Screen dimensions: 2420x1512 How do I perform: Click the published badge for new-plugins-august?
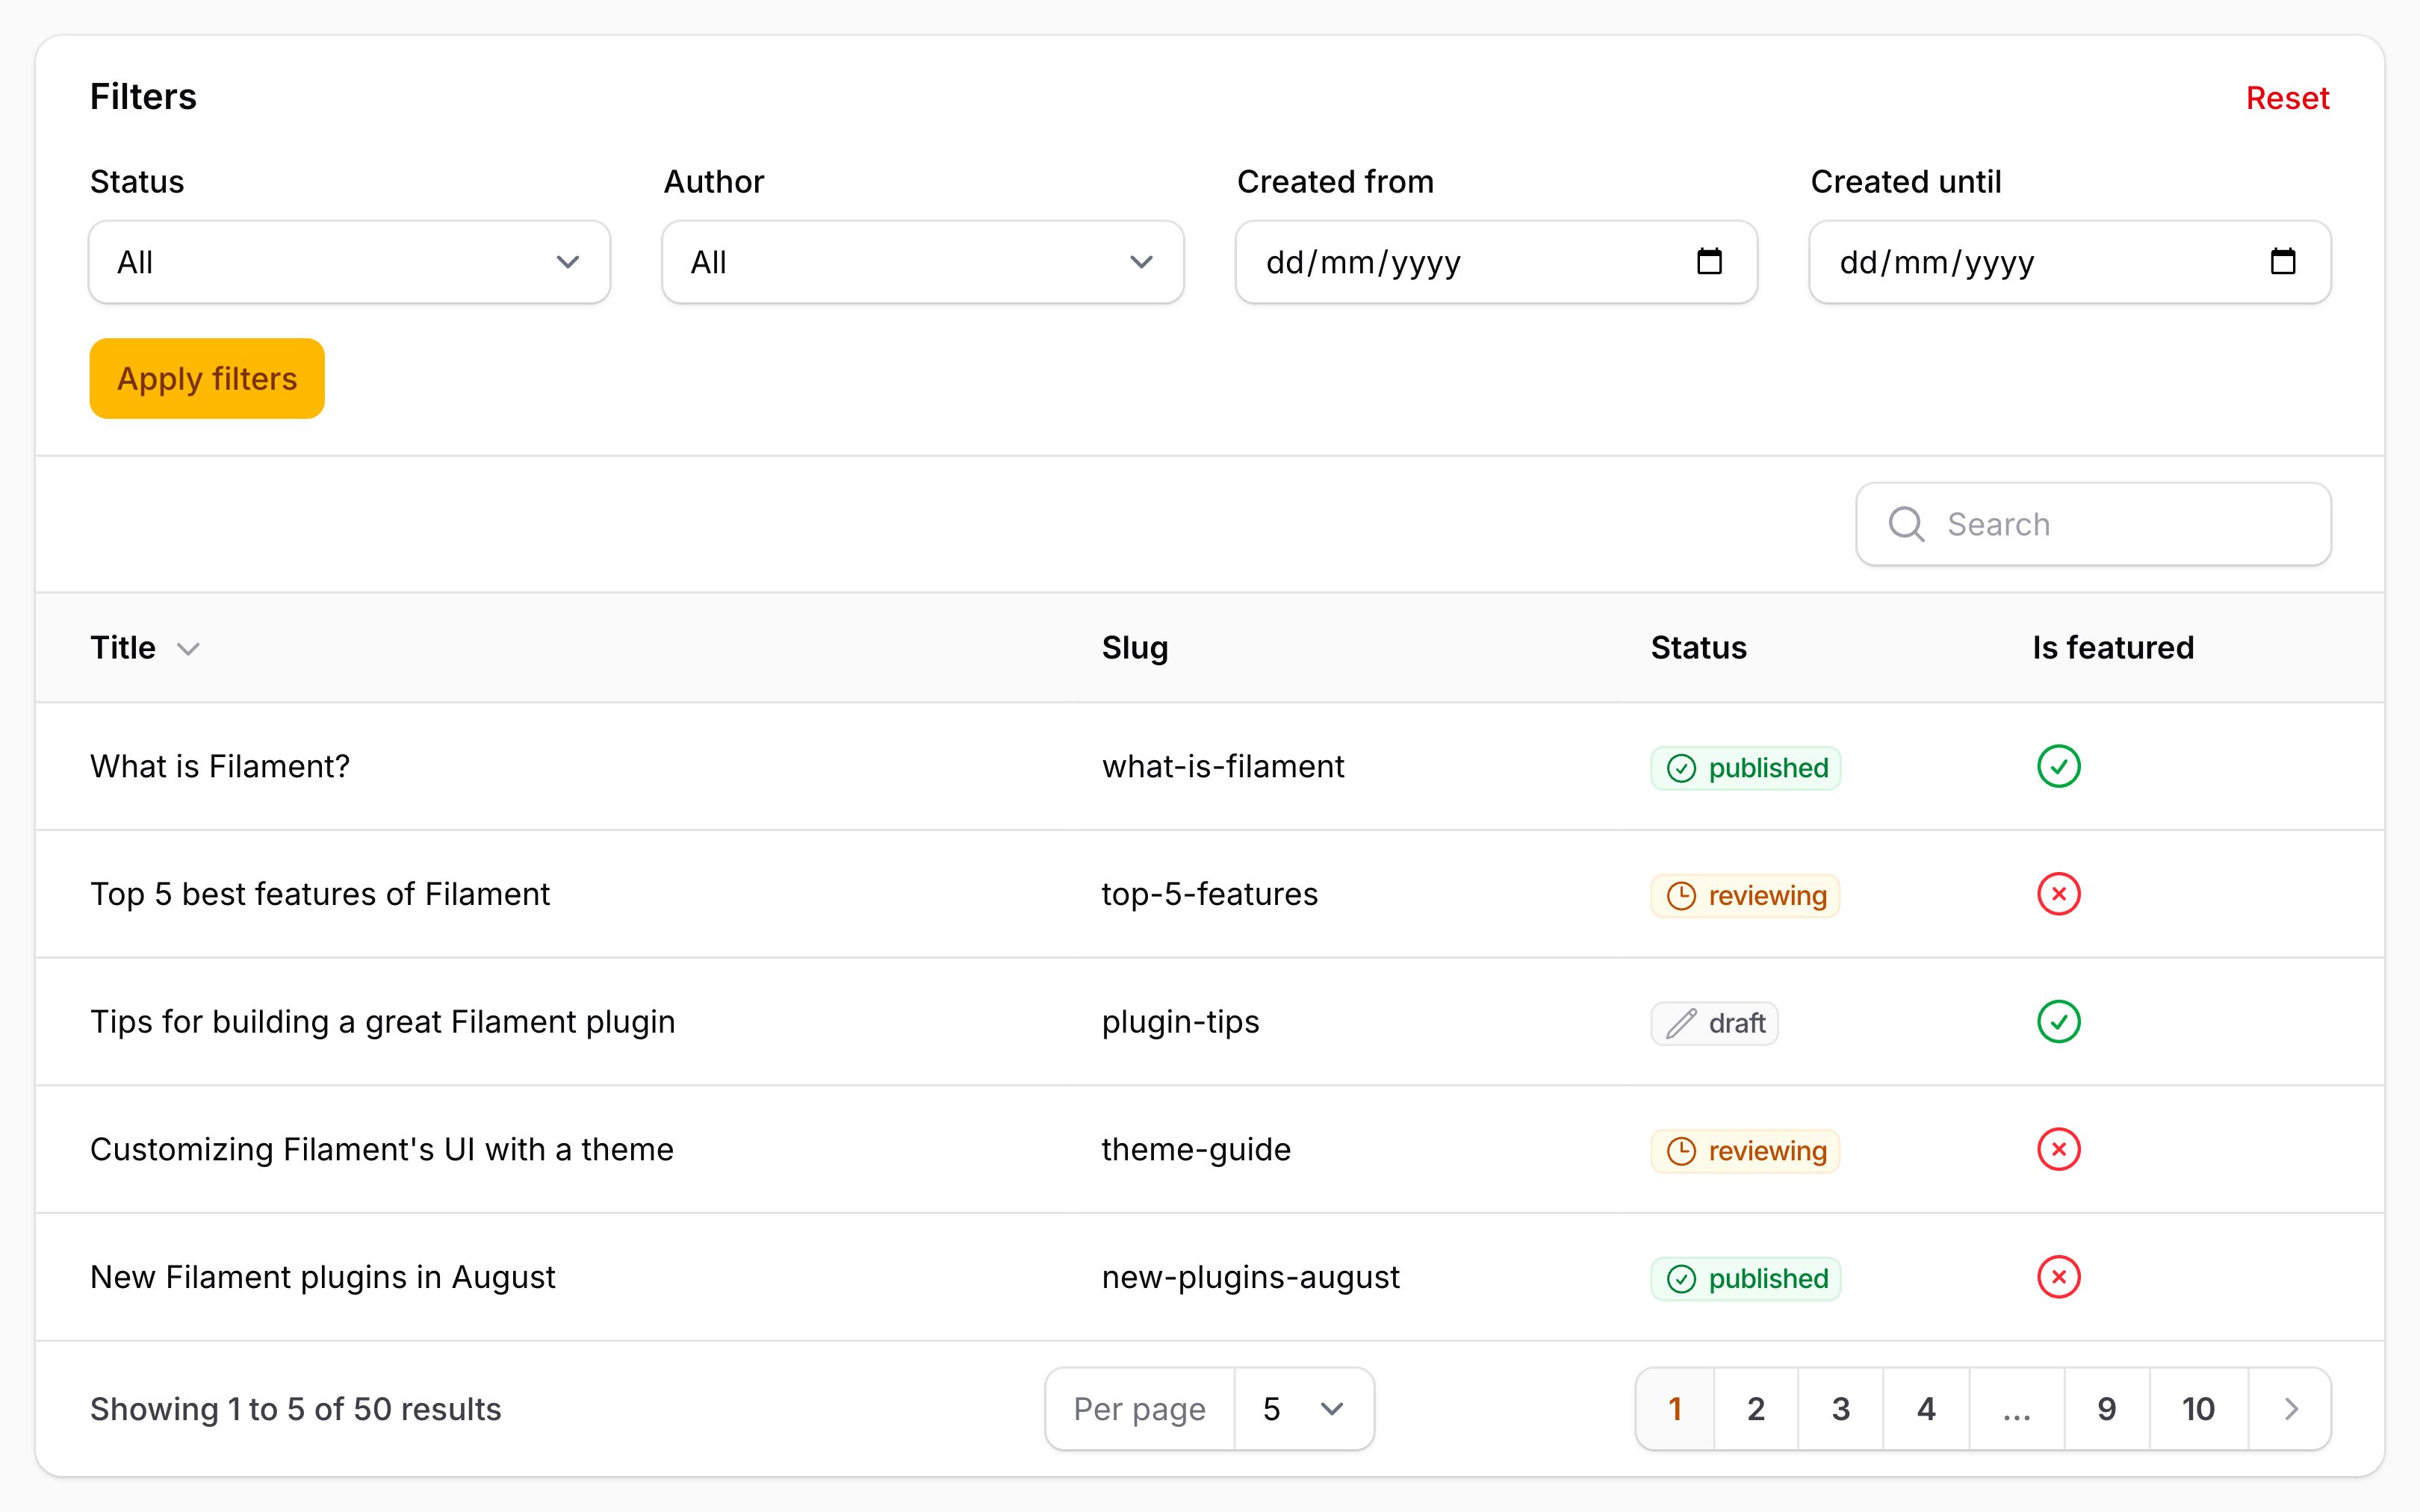(1745, 1279)
